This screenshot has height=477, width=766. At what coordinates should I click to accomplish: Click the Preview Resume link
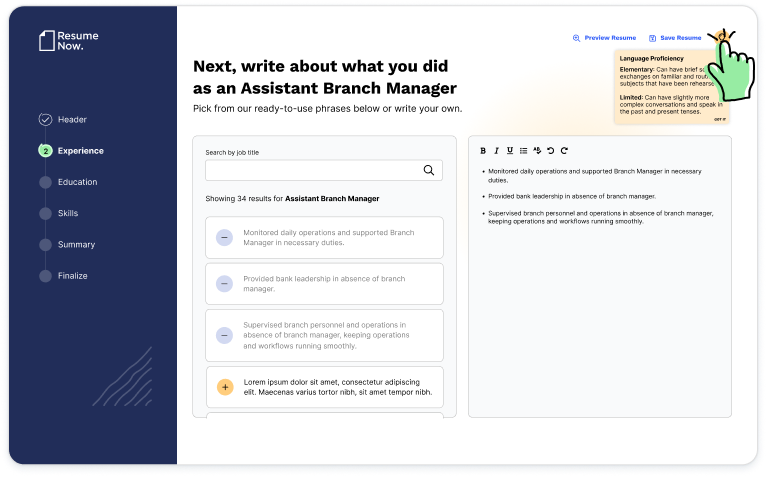(604, 38)
